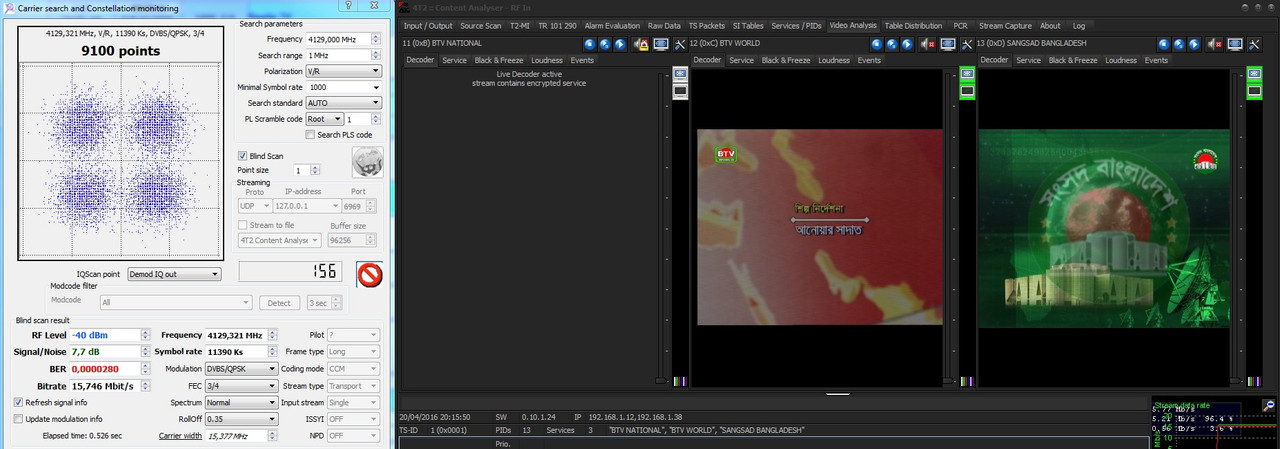Click lower display mode icon beside BTV NATIONAL video
The width and height of the screenshot is (1280, 449).
pos(680,91)
